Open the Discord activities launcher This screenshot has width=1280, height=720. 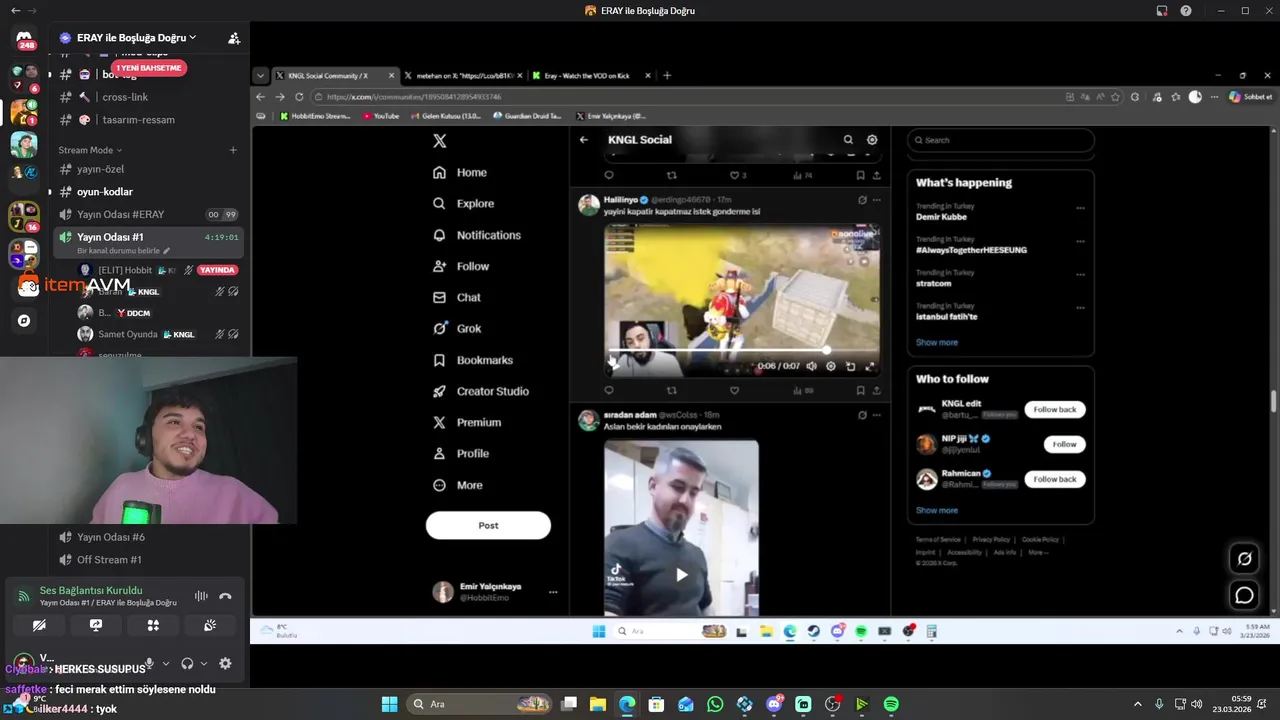pyautogui.click(x=153, y=625)
